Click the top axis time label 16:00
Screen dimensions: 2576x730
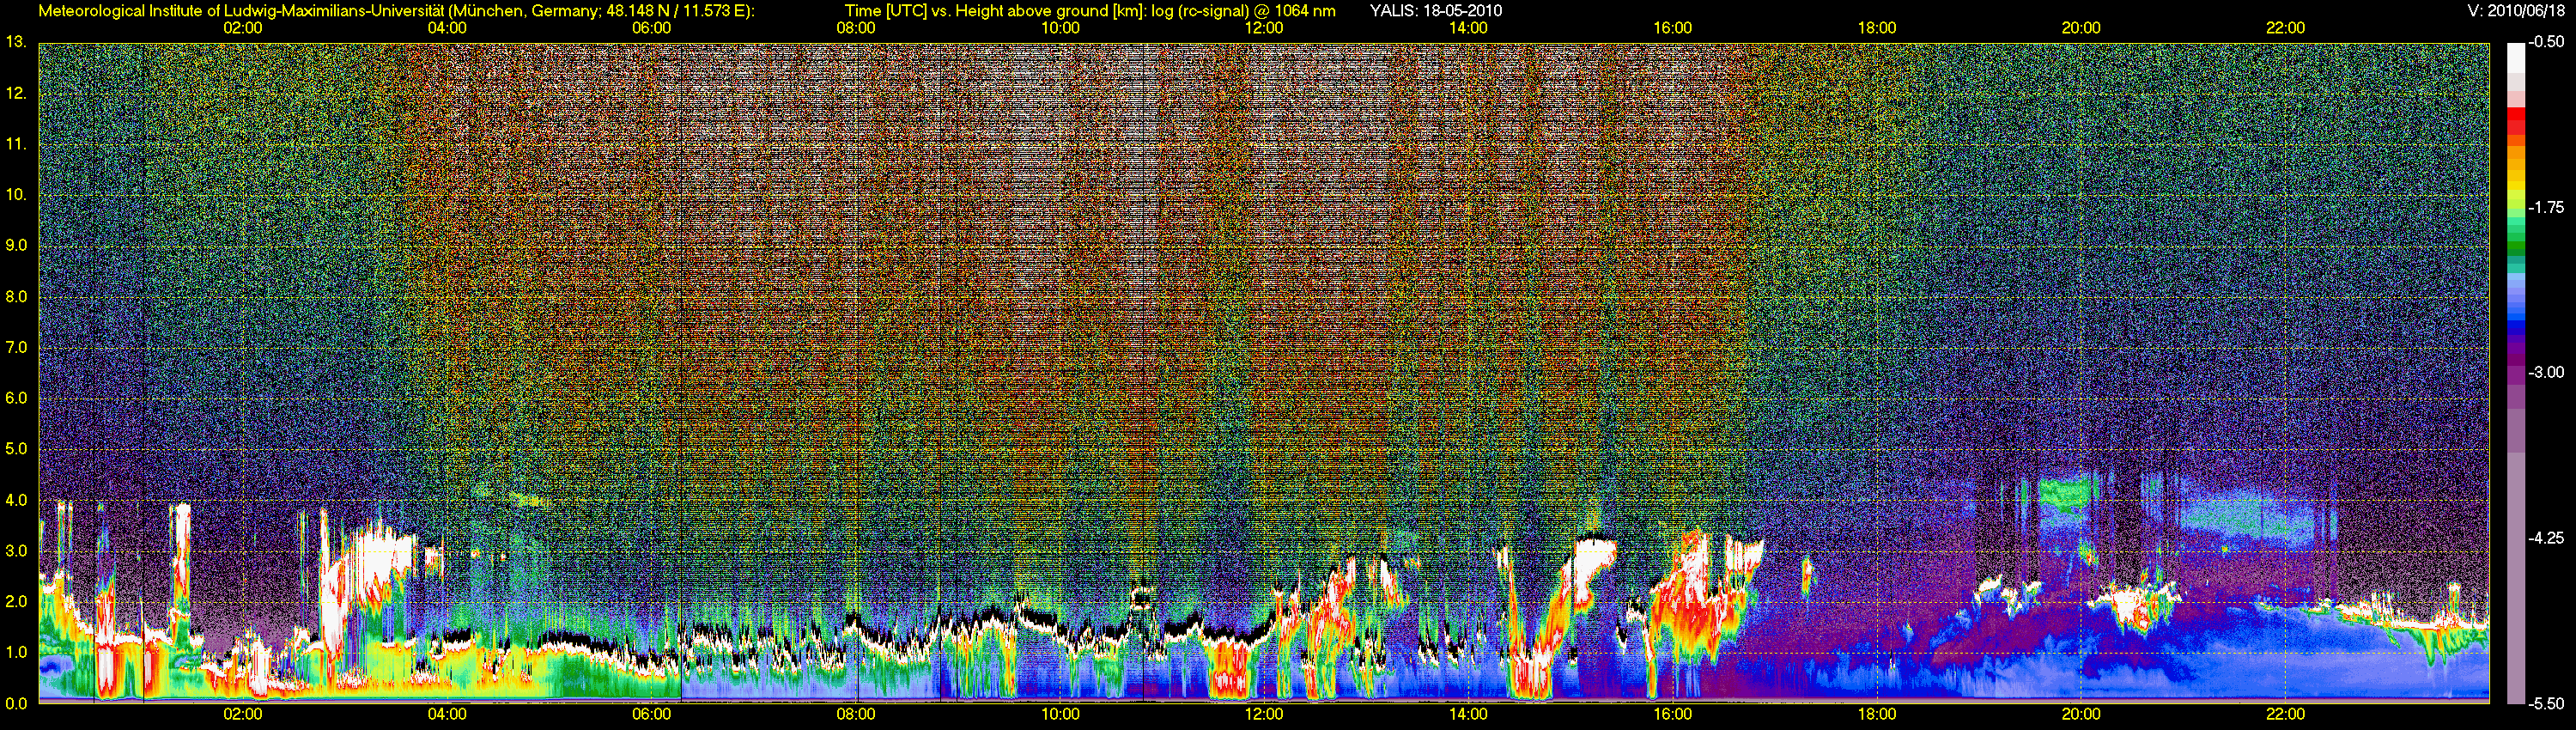(1673, 28)
